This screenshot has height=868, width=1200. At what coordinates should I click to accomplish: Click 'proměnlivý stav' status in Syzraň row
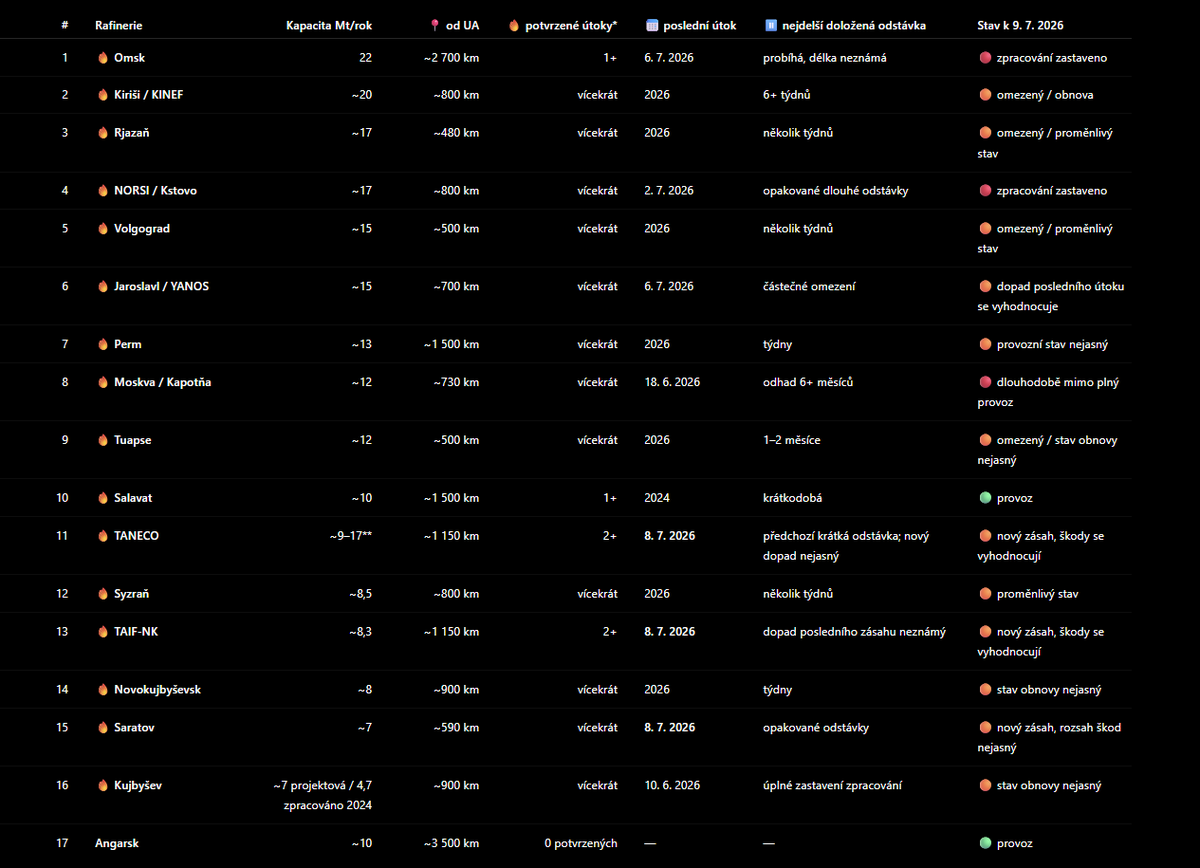pos(1037,594)
